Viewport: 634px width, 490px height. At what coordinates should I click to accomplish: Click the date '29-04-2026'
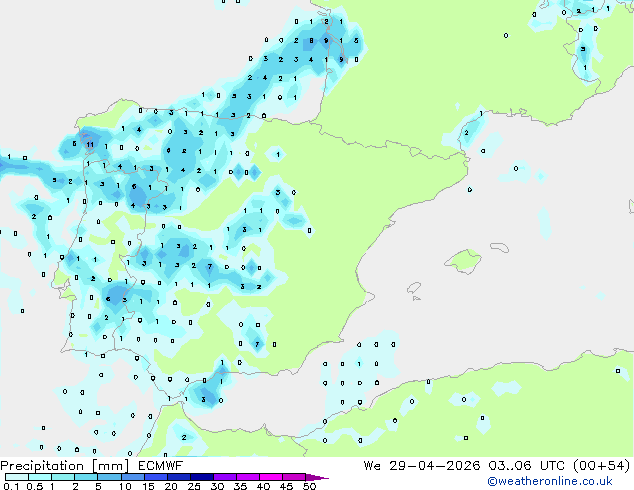coord(435,466)
